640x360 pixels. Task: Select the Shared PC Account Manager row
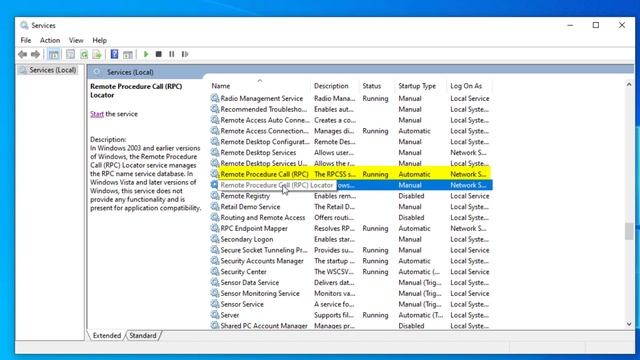tap(351, 326)
